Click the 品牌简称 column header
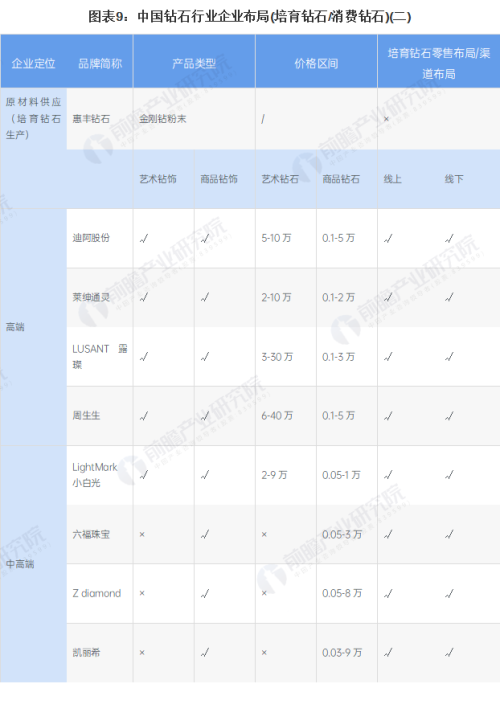 pyautogui.click(x=100, y=63)
